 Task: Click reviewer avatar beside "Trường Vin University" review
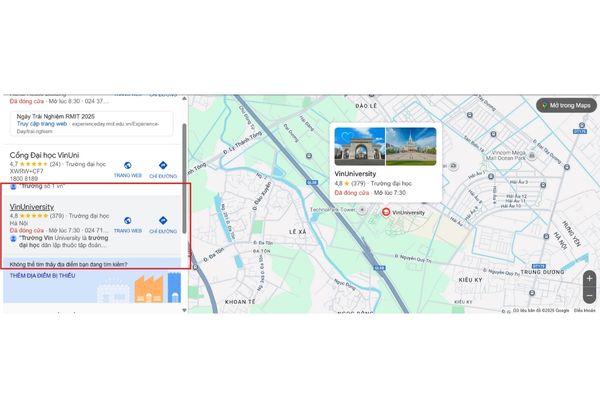pos(13,238)
